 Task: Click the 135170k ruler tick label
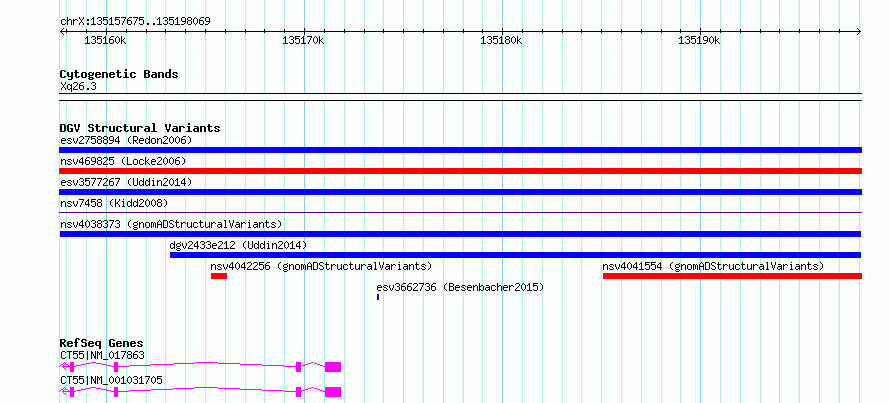pos(303,41)
